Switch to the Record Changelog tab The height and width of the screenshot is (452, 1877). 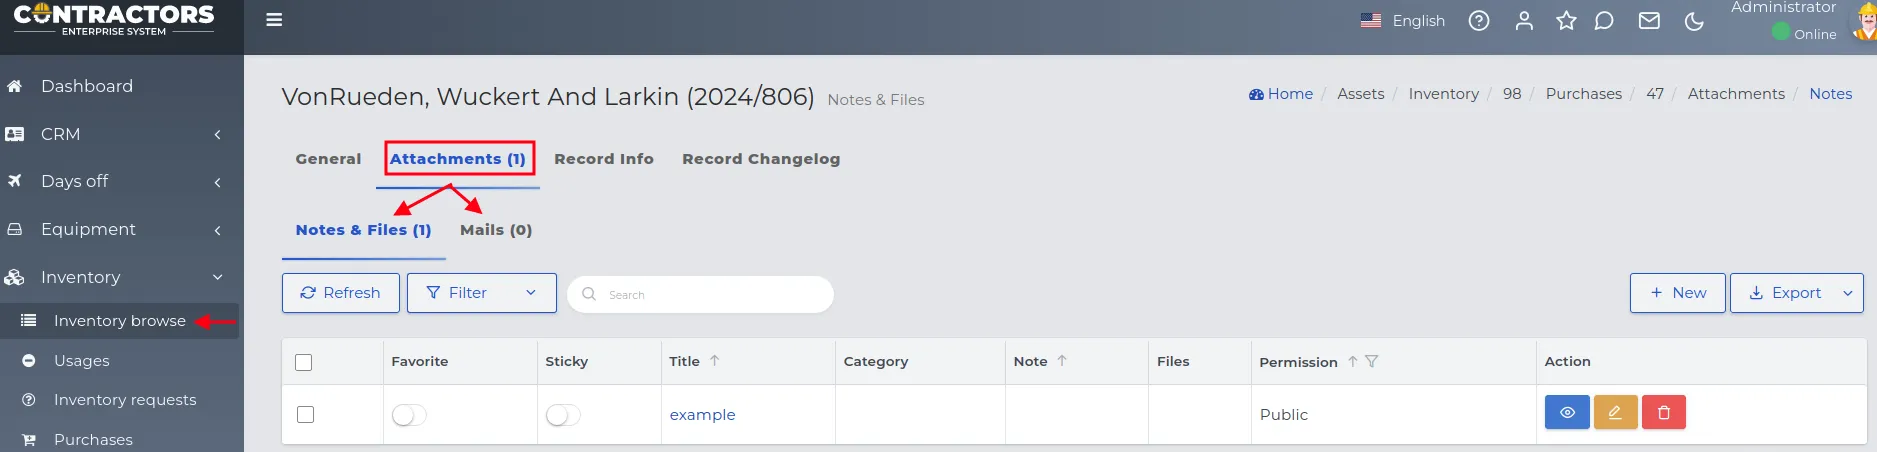[x=760, y=159]
